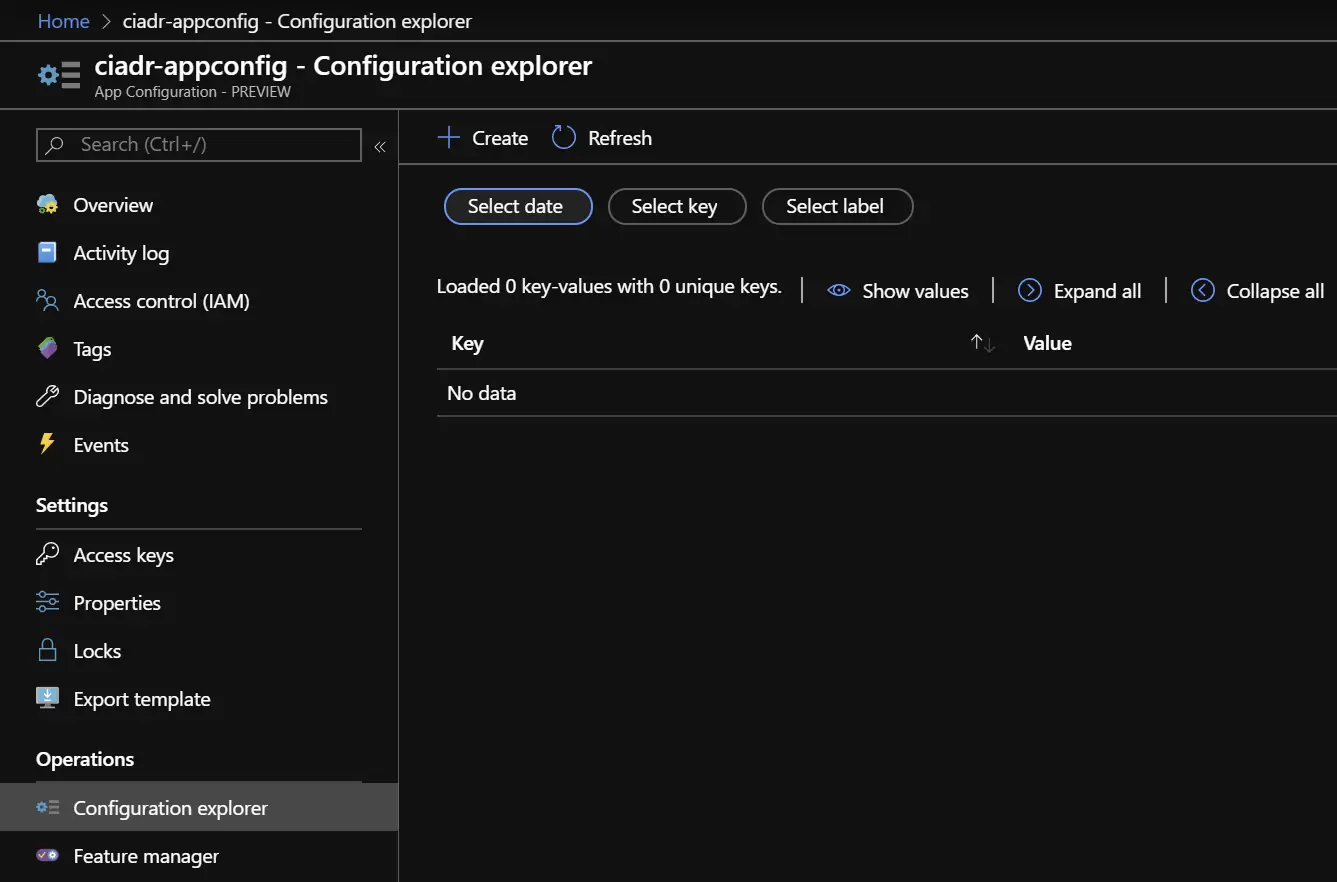Click the Overview cloud icon
The width and height of the screenshot is (1337, 882).
[47, 205]
